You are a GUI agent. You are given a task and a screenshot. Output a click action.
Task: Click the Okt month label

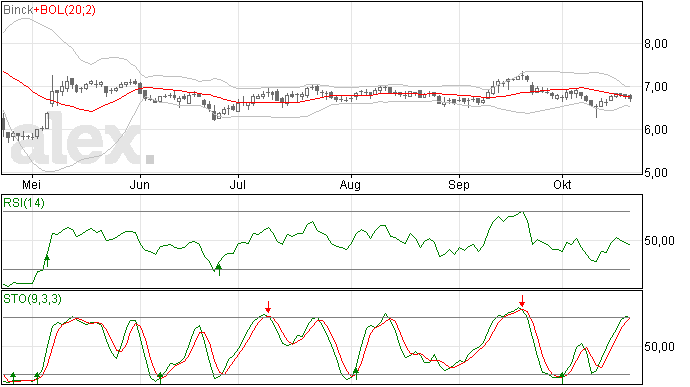(562, 184)
